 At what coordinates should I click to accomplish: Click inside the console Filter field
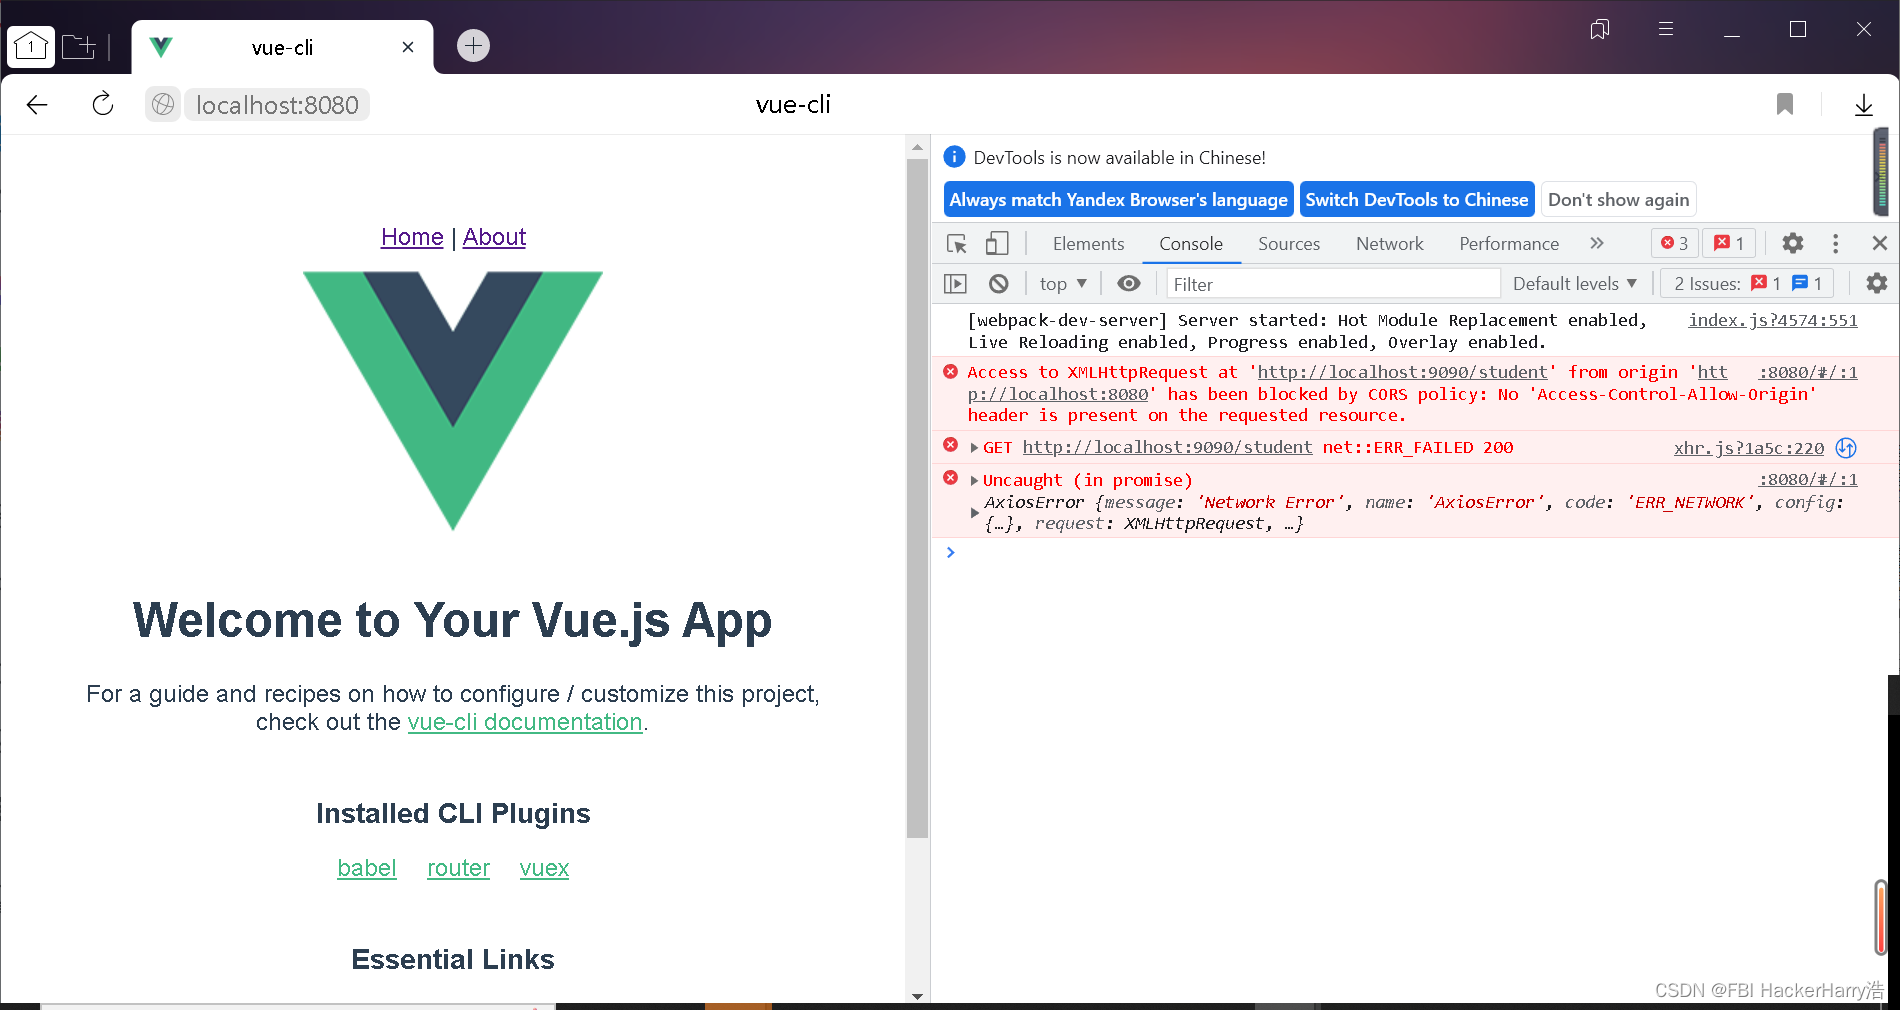tap(1330, 283)
